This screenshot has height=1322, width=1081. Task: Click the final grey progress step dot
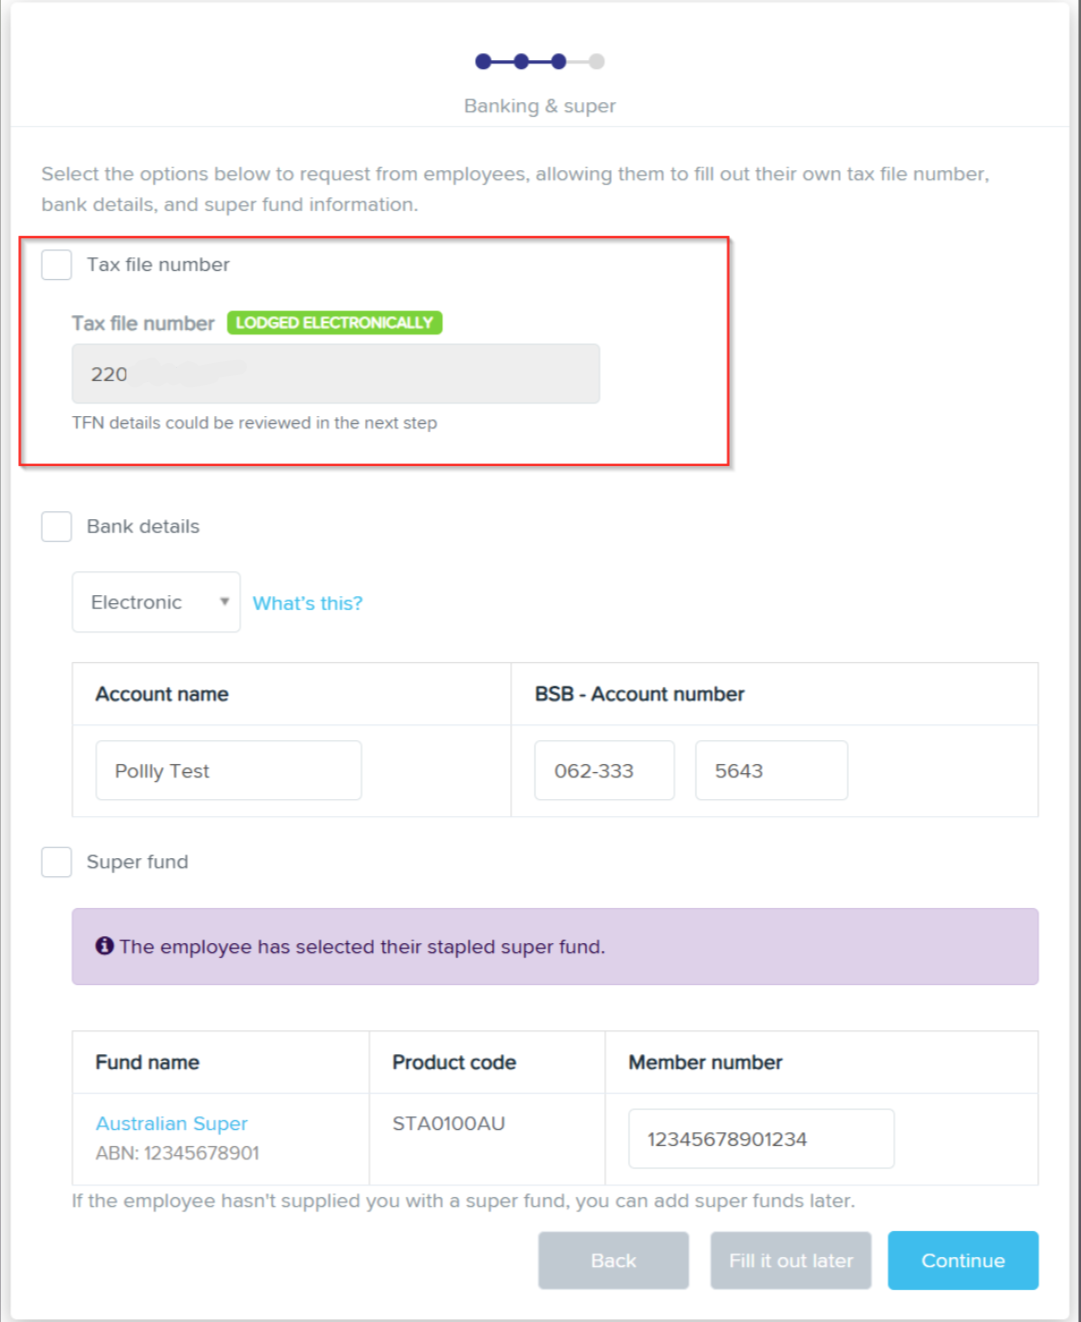tap(597, 62)
